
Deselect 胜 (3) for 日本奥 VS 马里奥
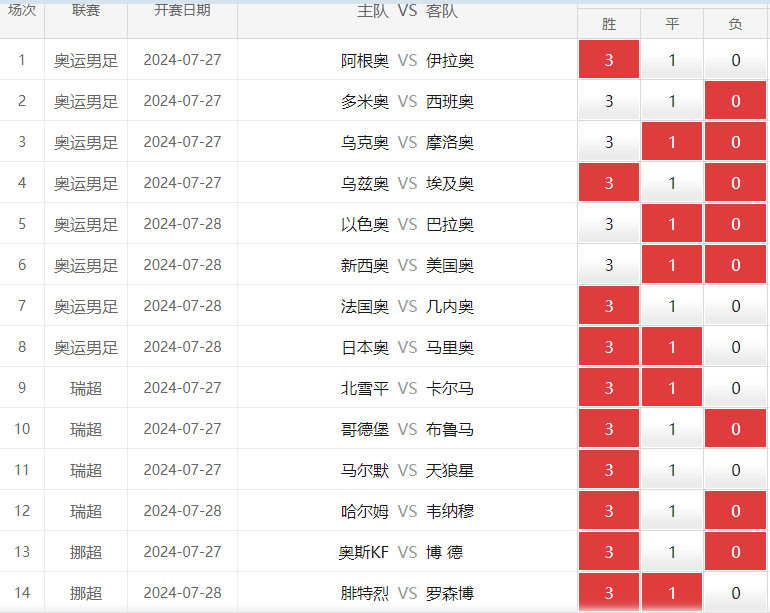coord(609,347)
